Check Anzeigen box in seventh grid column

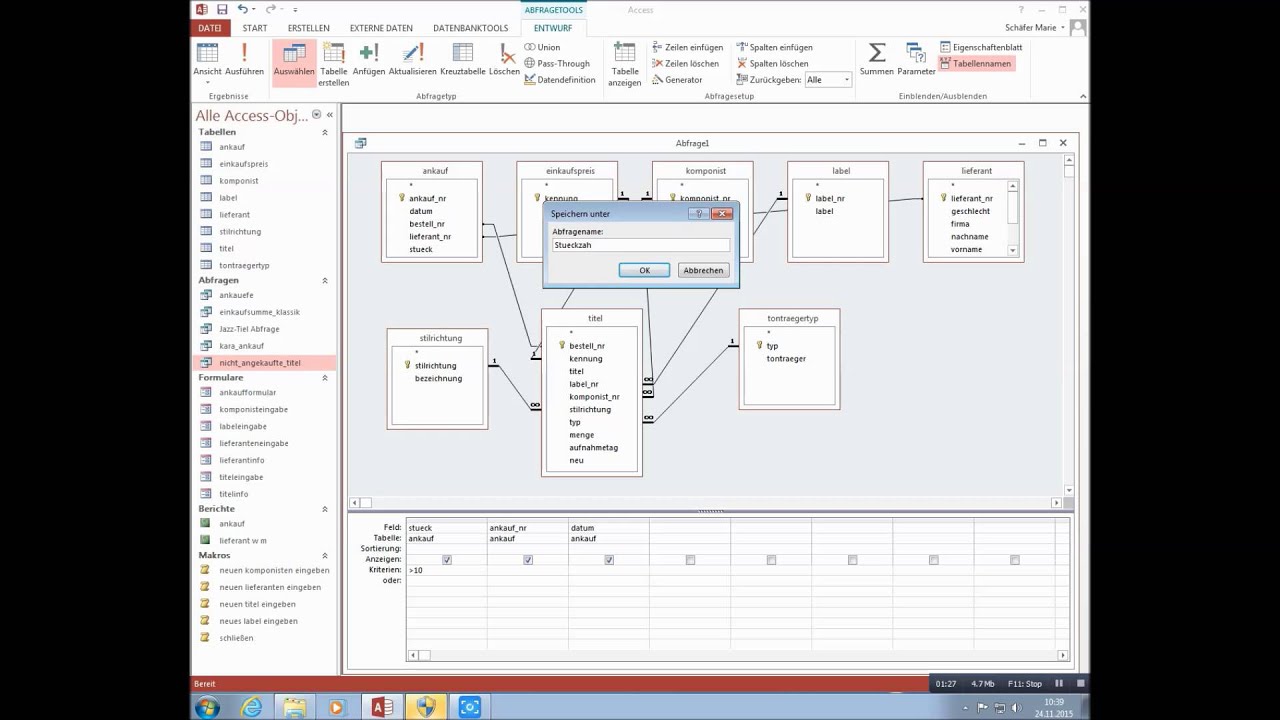coord(933,560)
